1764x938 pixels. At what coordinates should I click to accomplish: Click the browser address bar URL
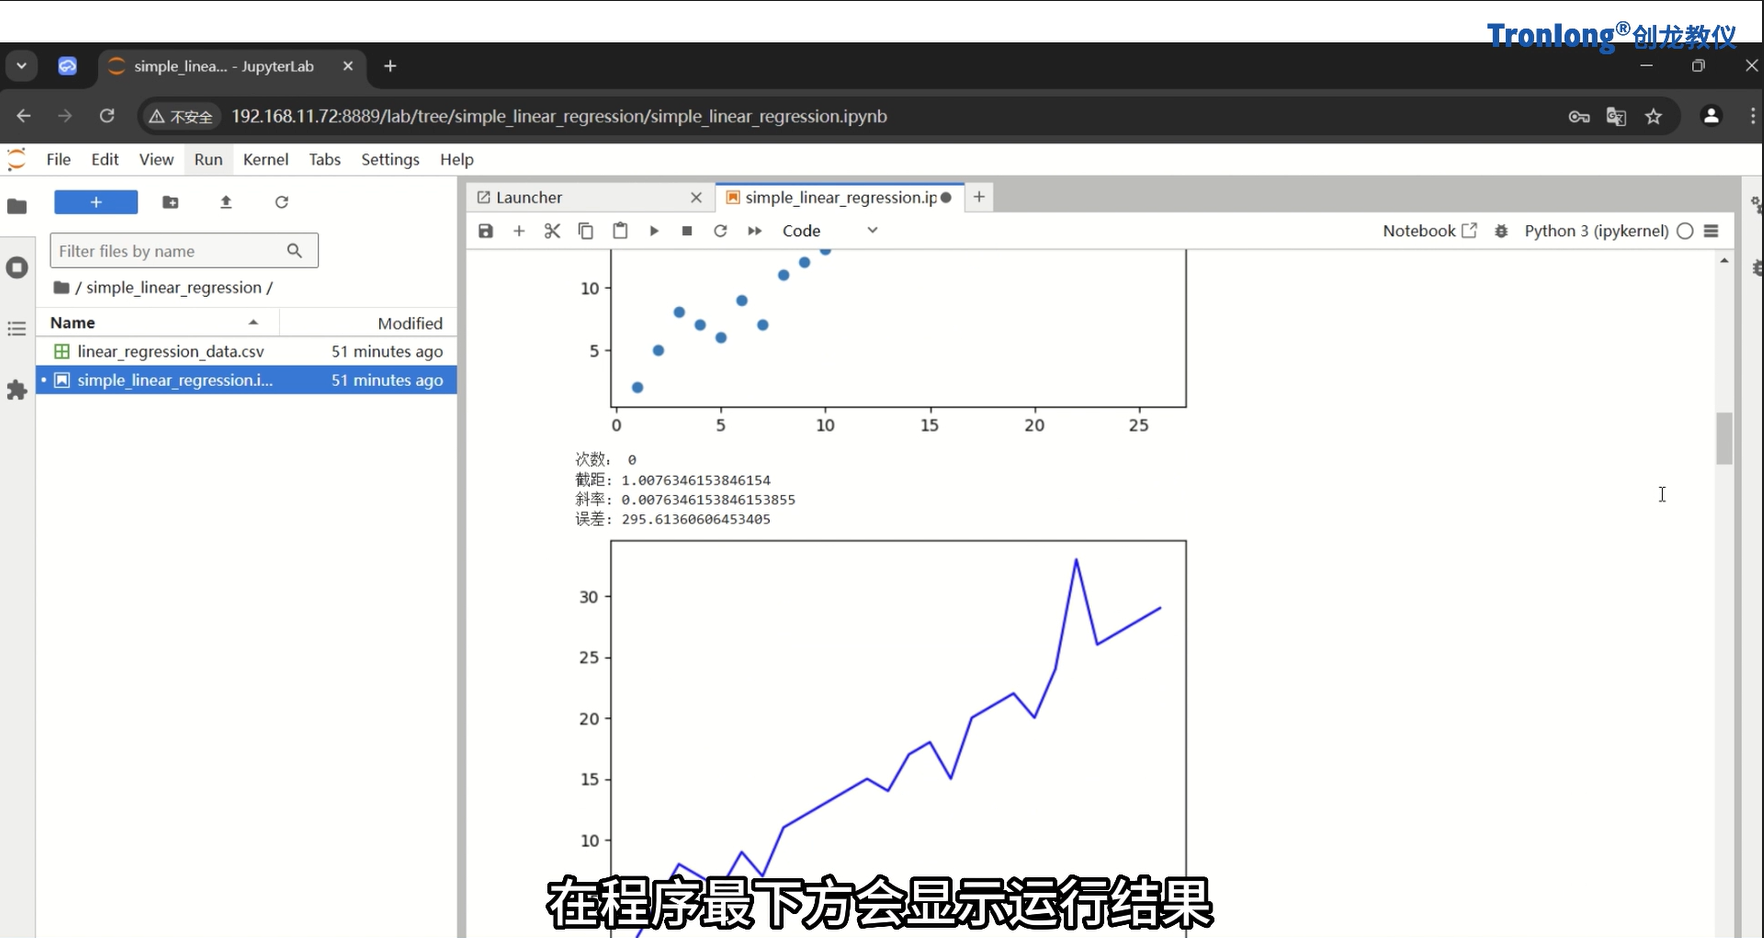click(x=560, y=117)
